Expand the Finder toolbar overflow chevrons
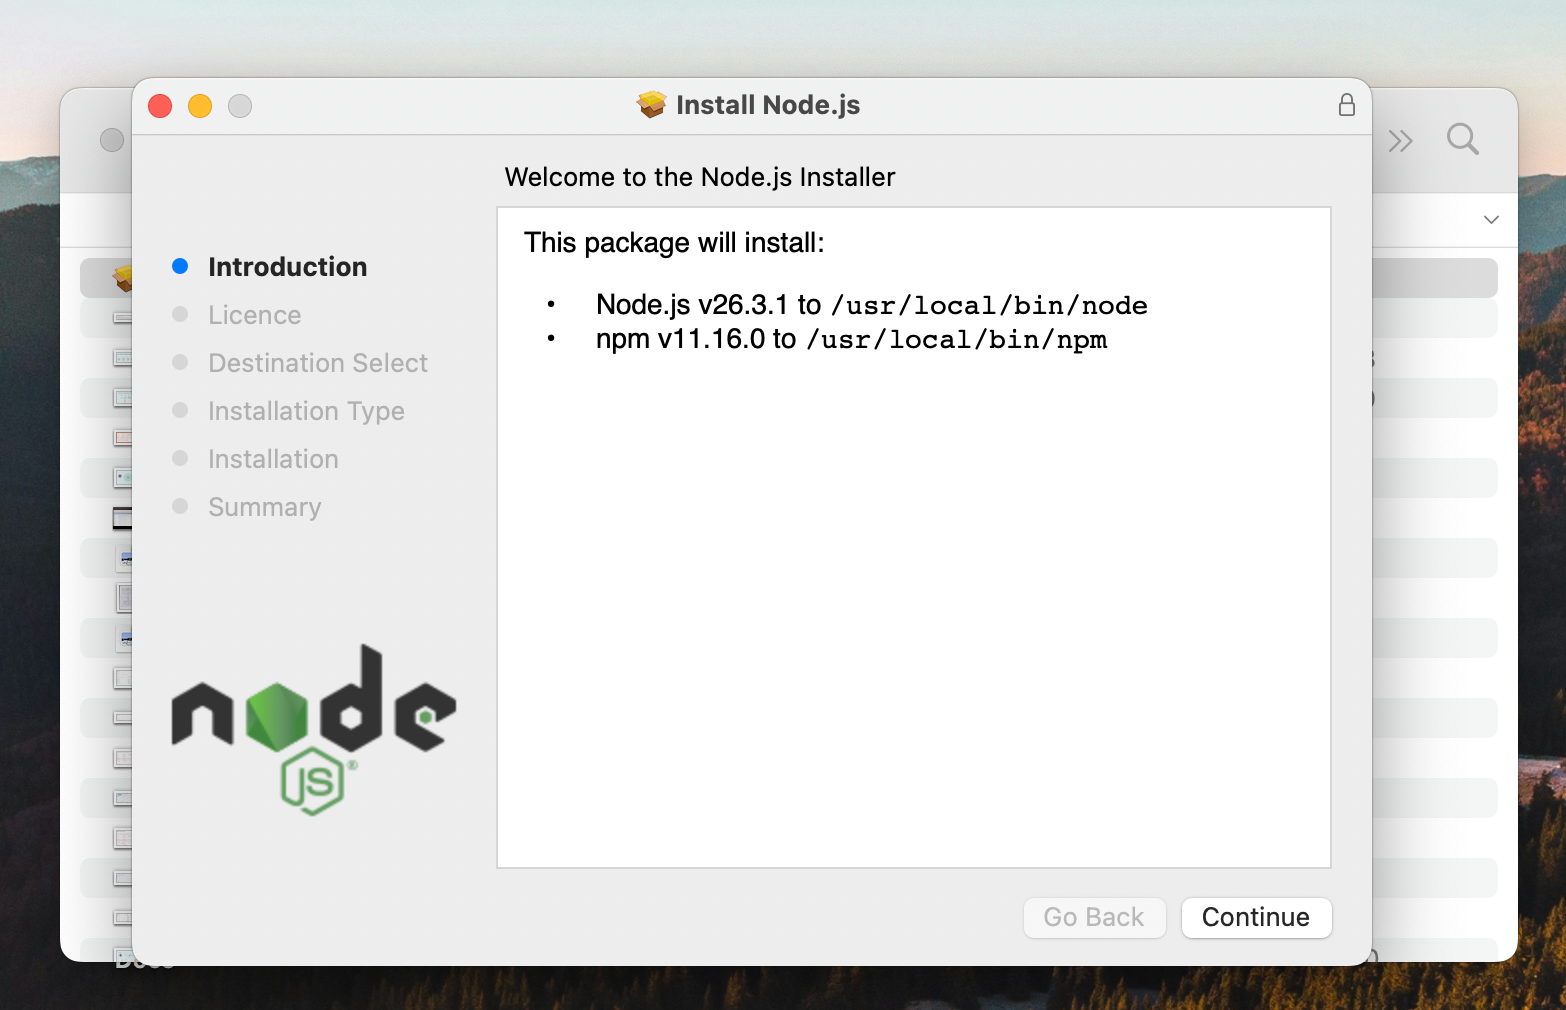1566x1010 pixels. click(x=1400, y=141)
